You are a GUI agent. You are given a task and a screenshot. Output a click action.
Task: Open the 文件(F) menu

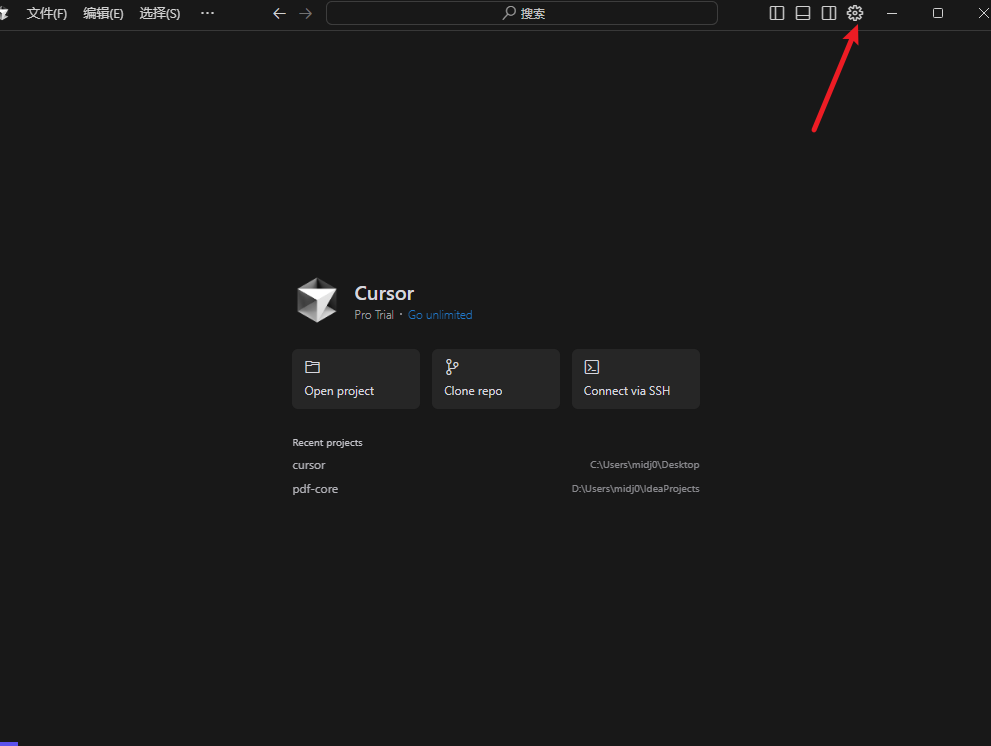coord(47,13)
